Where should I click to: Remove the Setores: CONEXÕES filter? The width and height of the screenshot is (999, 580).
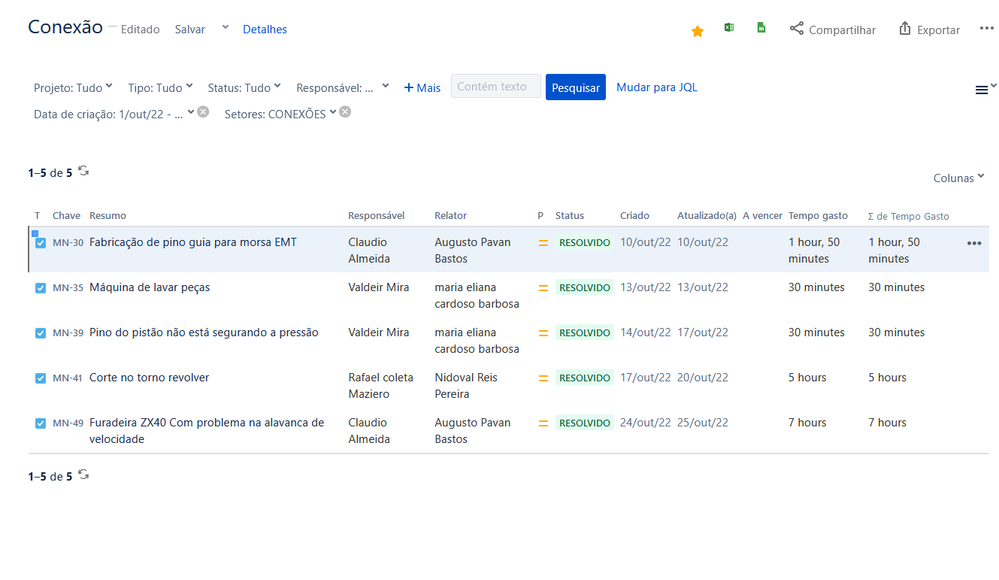tap(345, 112)
